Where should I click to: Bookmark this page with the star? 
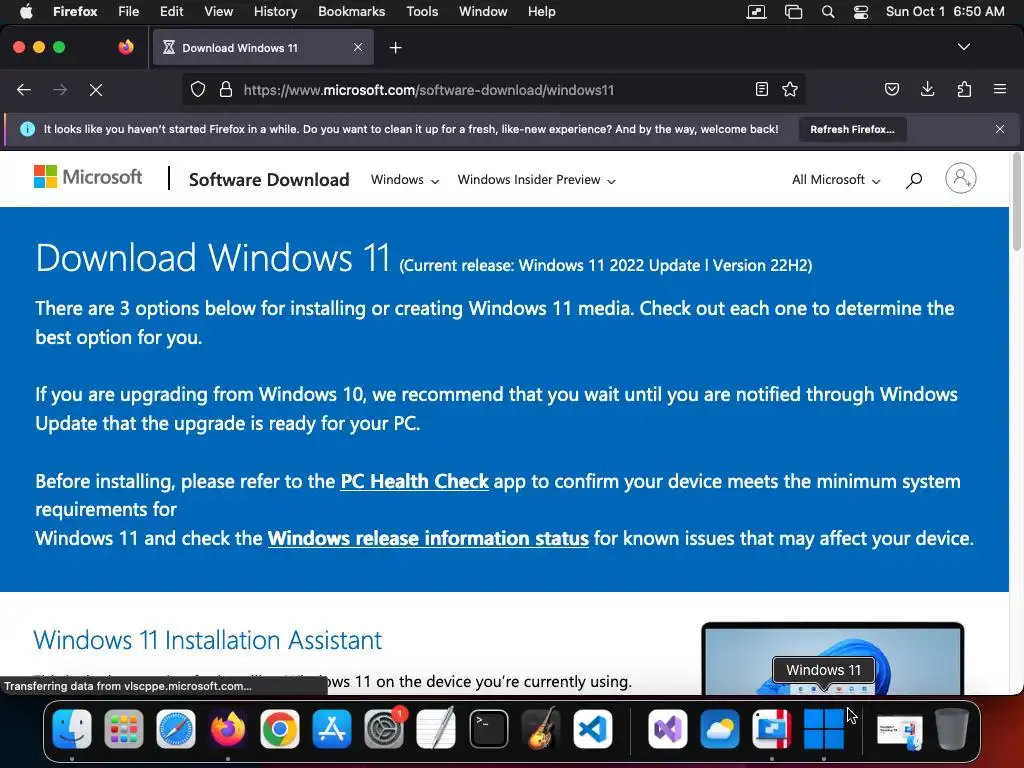point(790,89)
